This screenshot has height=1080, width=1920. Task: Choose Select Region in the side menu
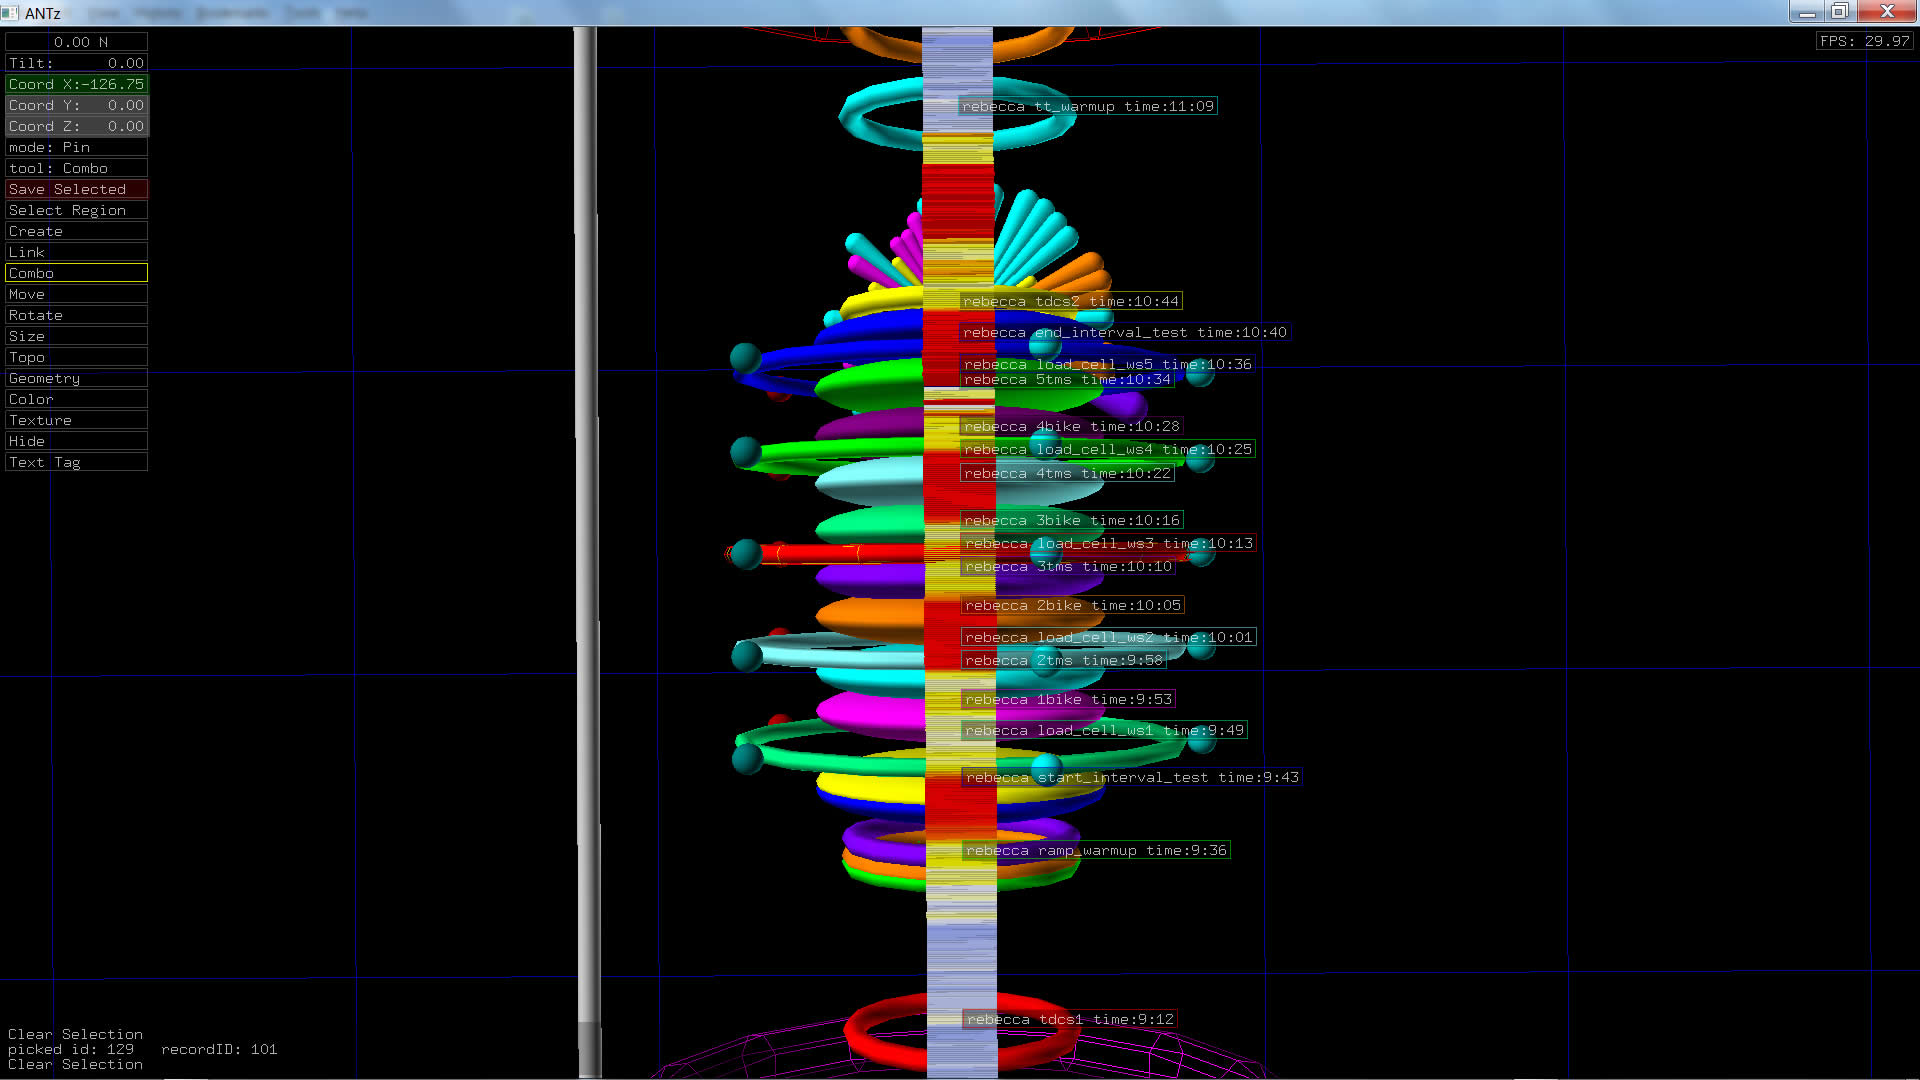click(x=76, y=210)
